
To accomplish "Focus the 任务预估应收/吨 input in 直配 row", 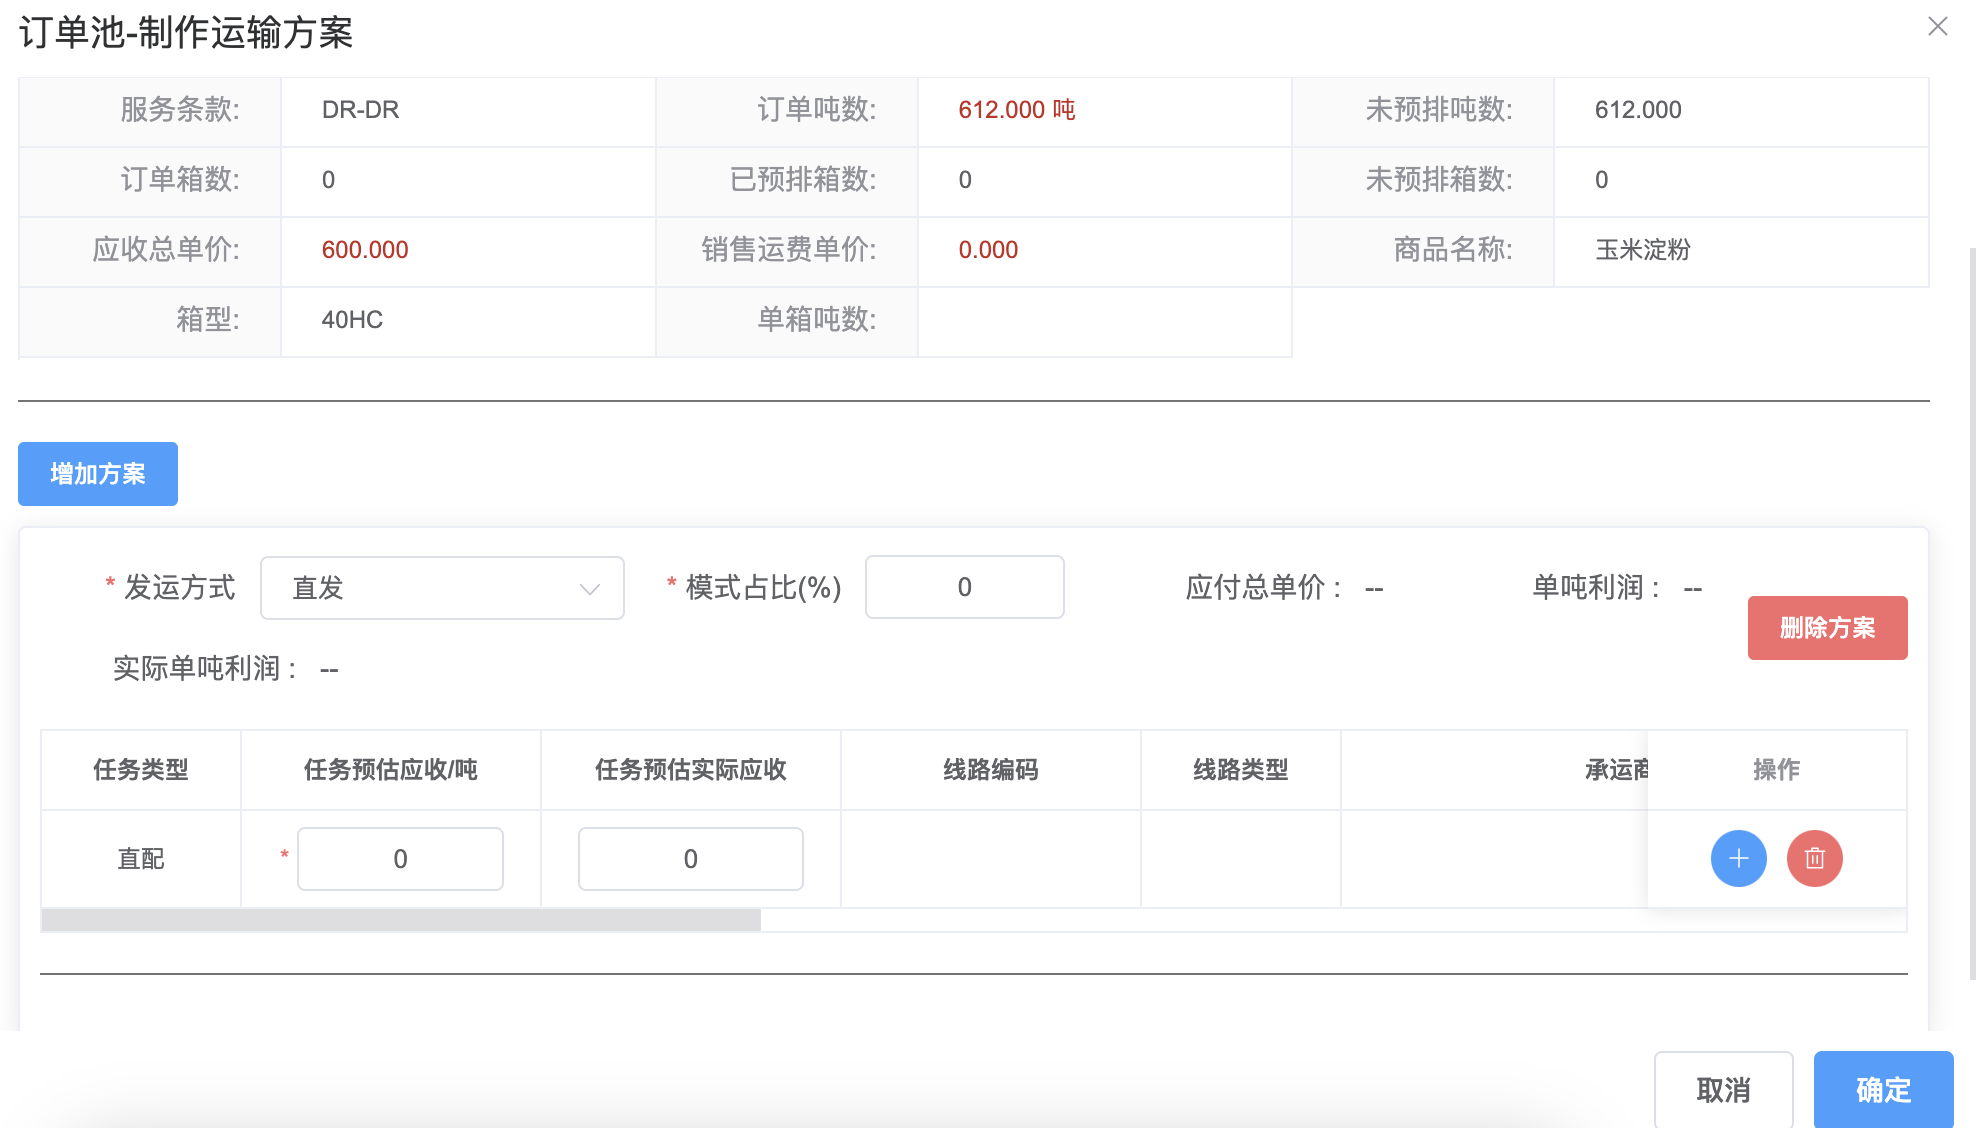I will (400, 859).
